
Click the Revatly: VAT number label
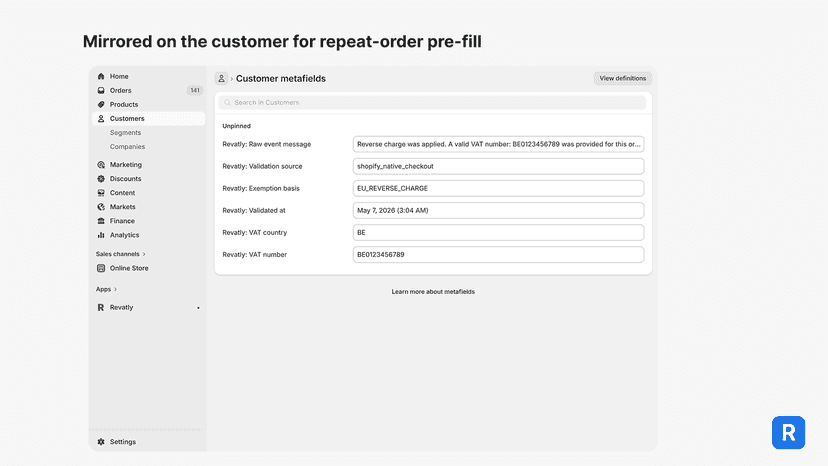point(255,255)
